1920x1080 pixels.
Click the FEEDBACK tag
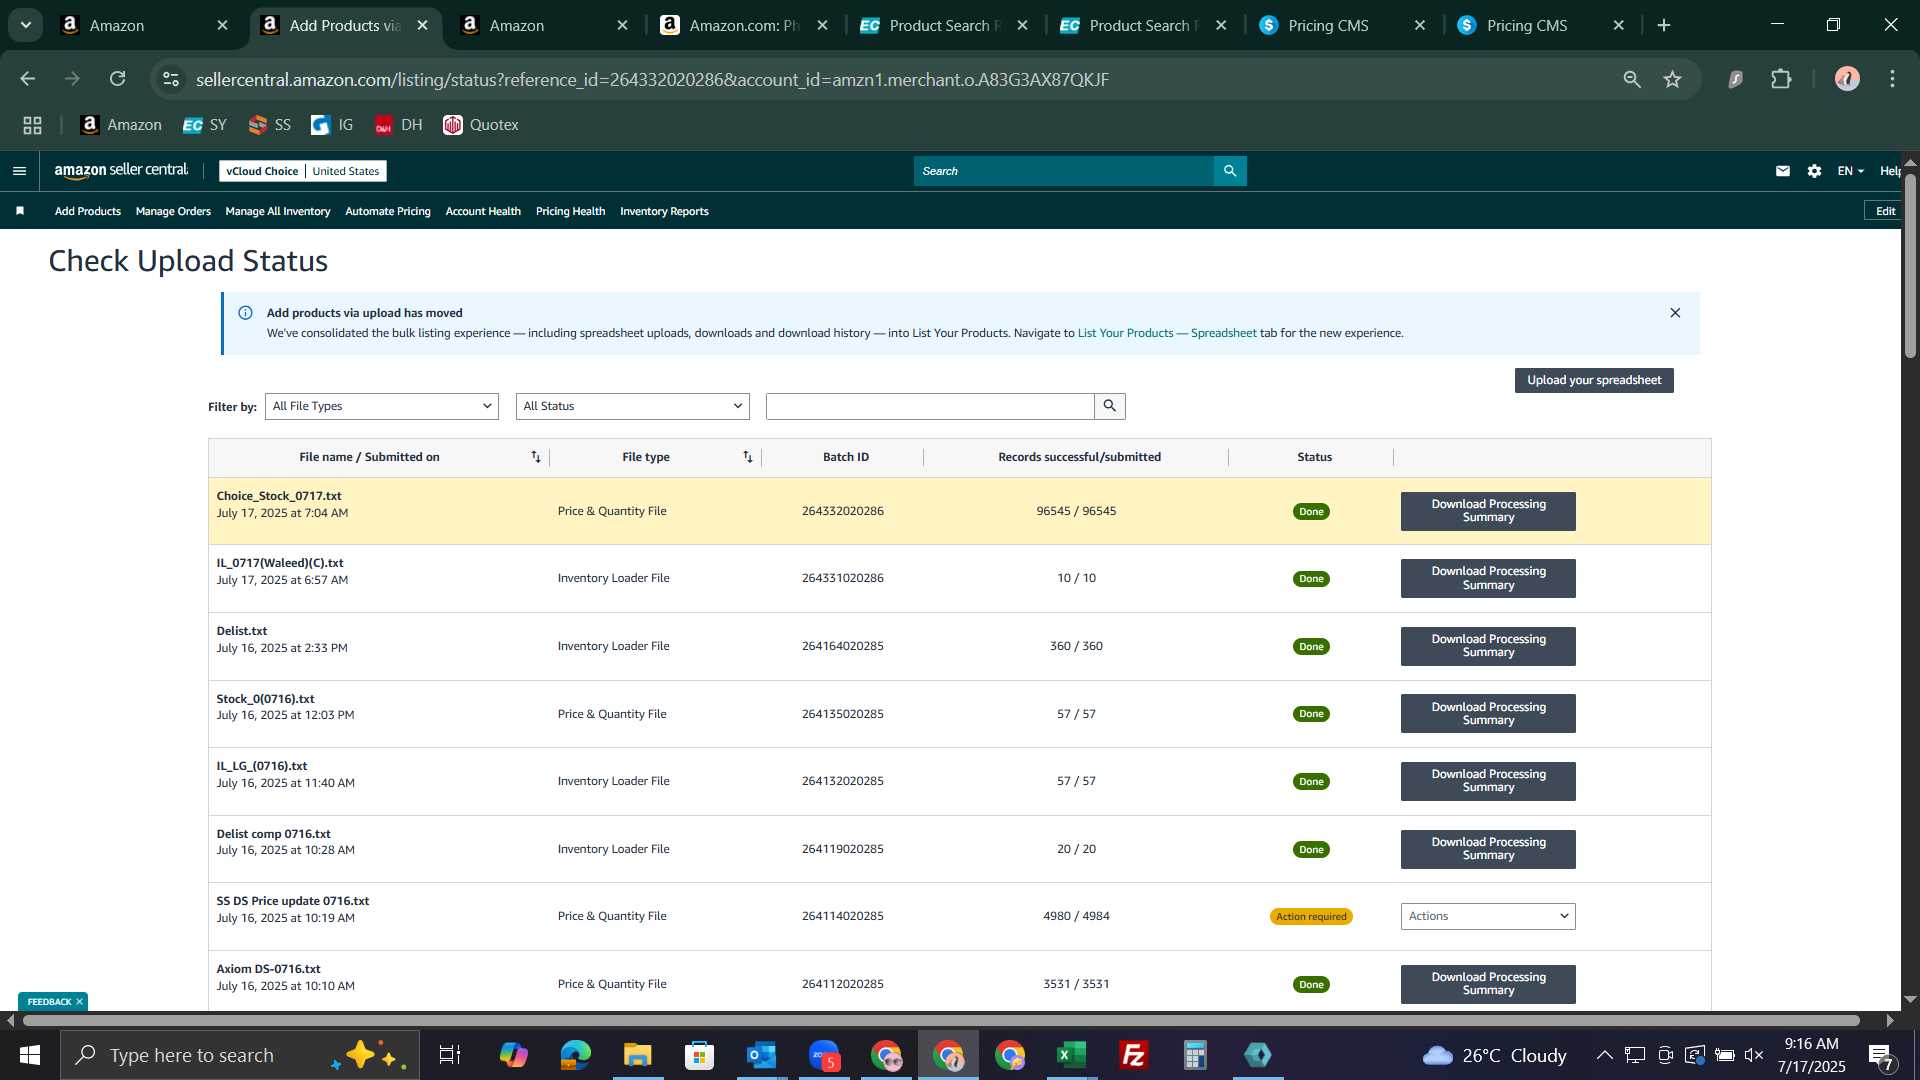49,1002
